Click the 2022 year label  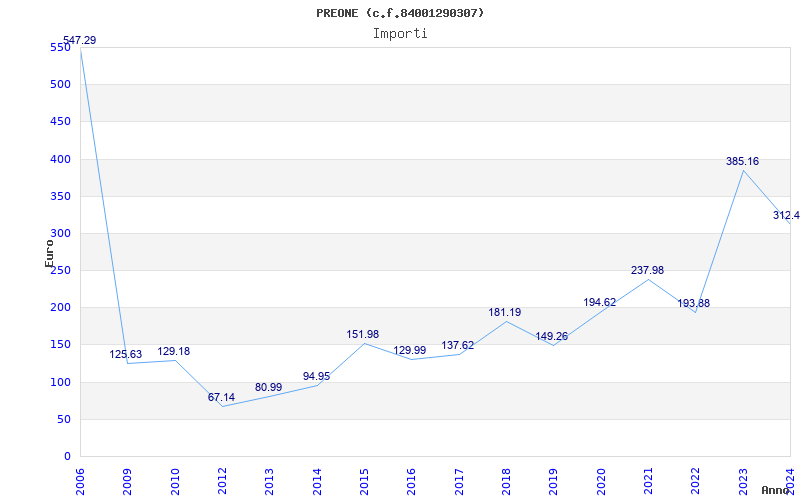tap(696, 482)
